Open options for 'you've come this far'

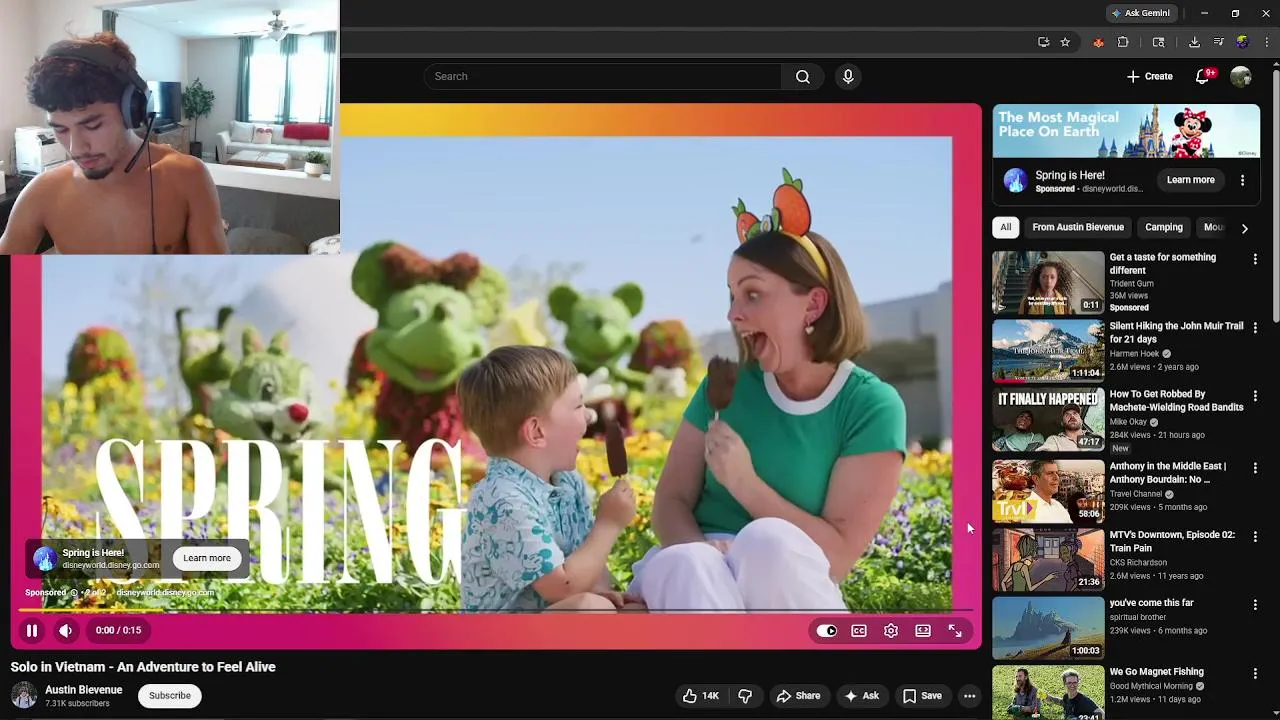pos(1255,605)
